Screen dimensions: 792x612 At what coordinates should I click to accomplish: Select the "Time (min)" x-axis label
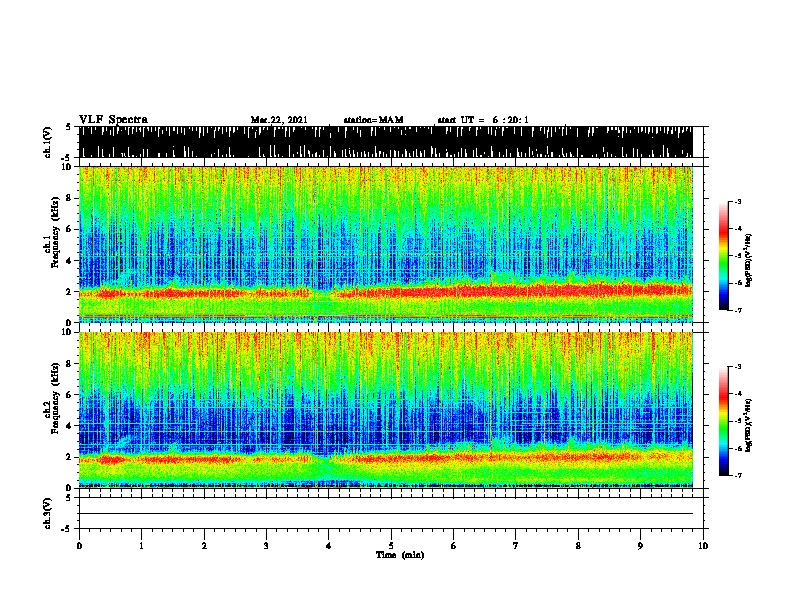click(400, 555)
